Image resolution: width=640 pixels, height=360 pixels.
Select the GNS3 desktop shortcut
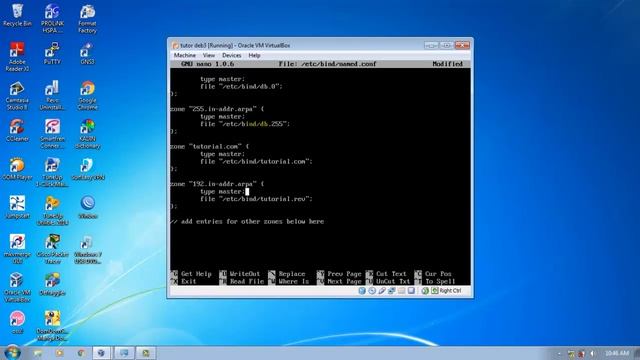click(x=87, y=53)
